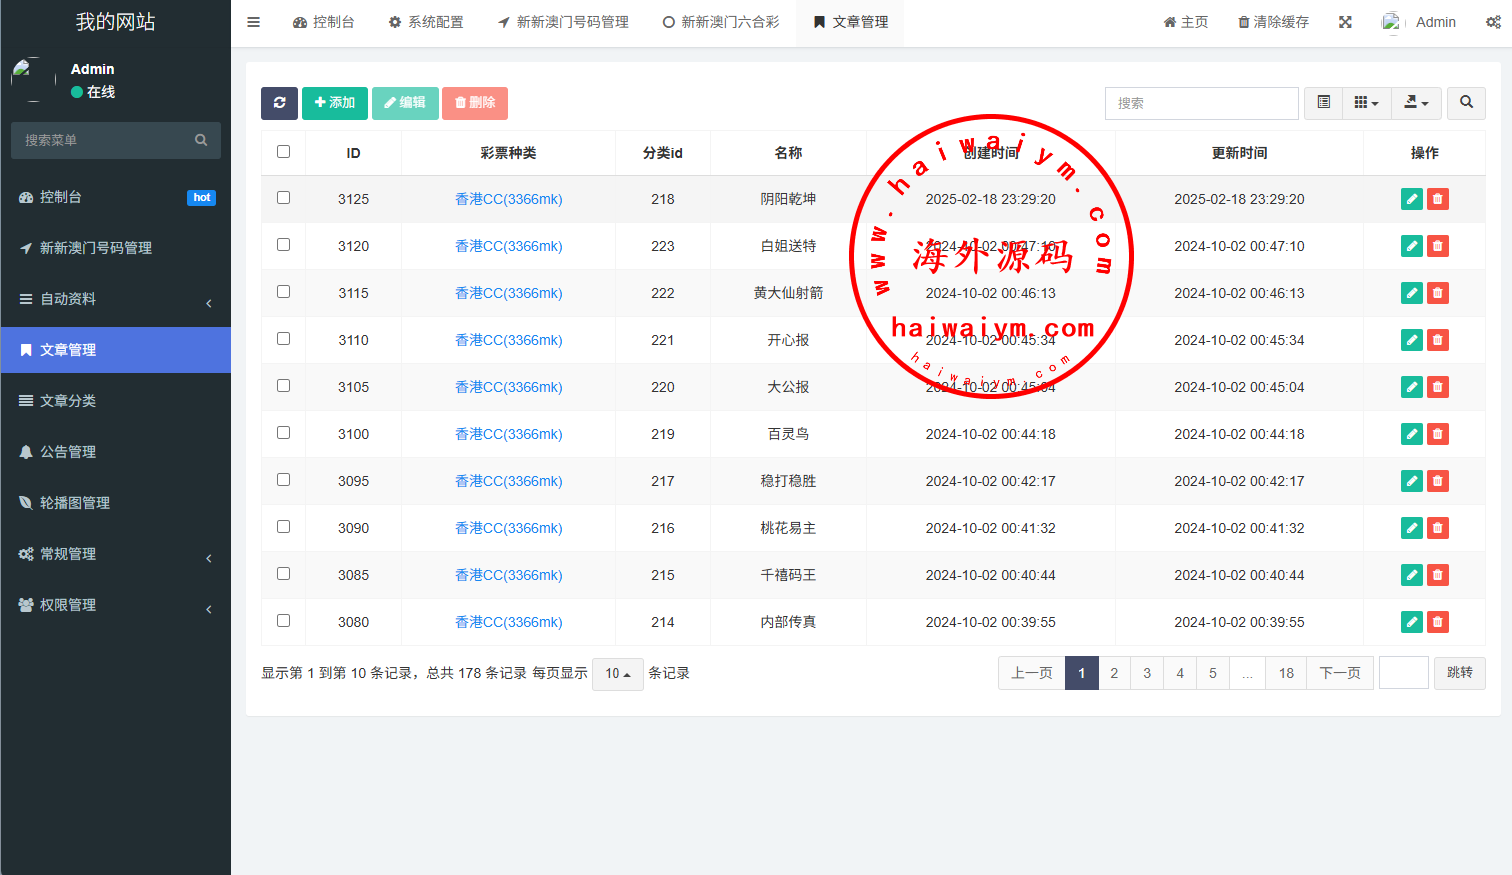The width and height of the screenshot is (1512, 875).
Task: Check the select-all checkbox in table header
Action: (283, 152)
